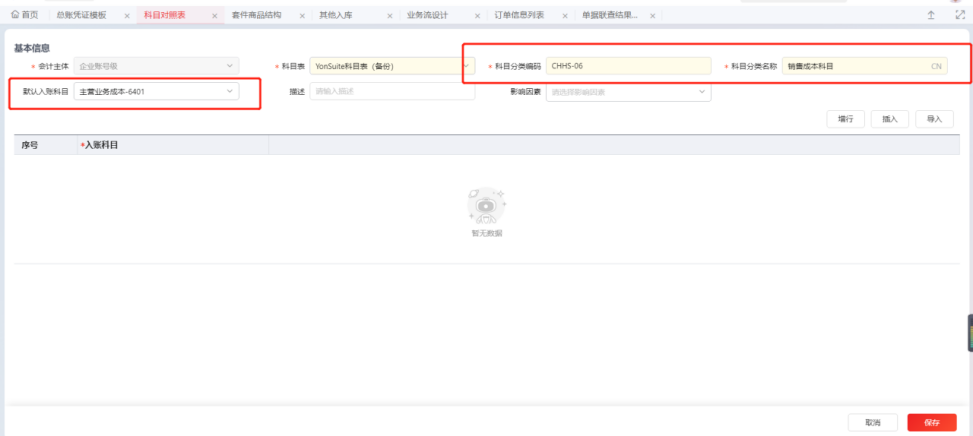Viewport: 973px width, 436px height.
Task: Switch to the 总账凭证模板 tab
Action: pyautogui.click(x=81, y=15)
